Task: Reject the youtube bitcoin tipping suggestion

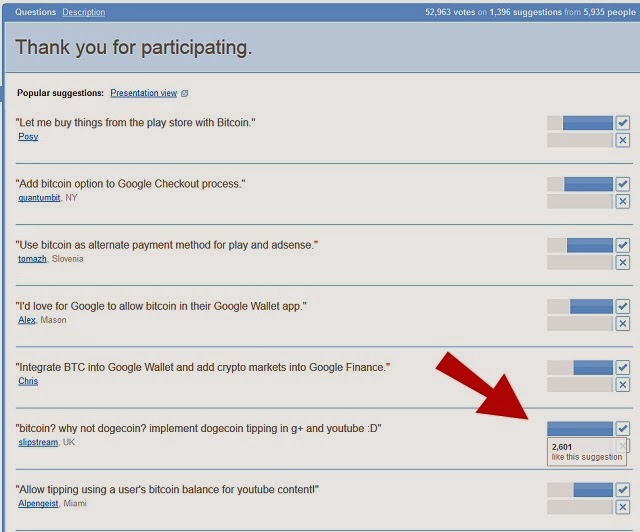Action: (x=622, y=507)
